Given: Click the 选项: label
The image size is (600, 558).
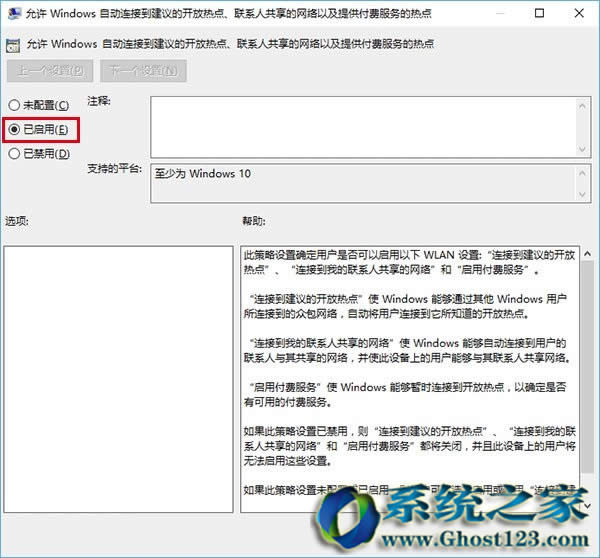Looking at the screenshot, I should tap(16, 221).
